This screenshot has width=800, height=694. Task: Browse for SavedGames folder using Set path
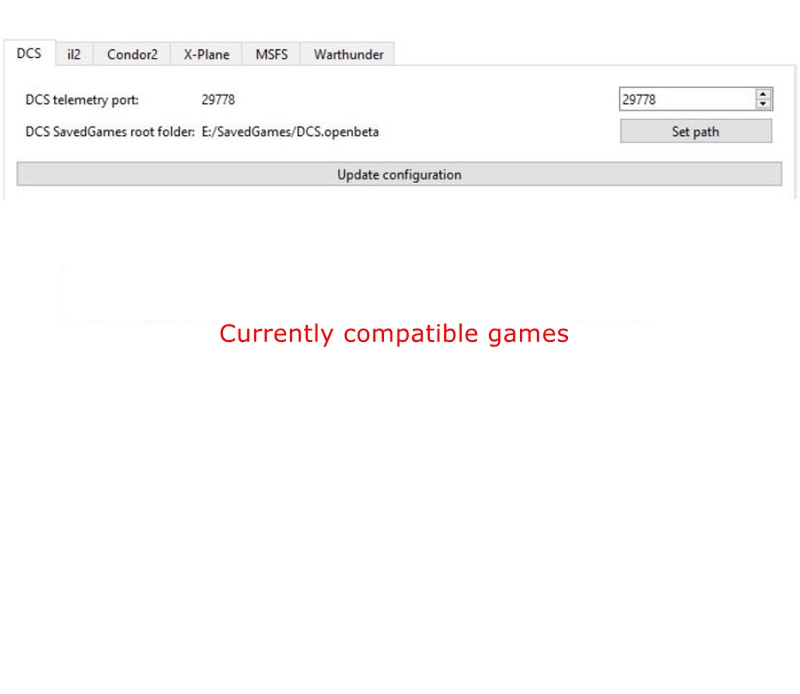coord(695,131)
